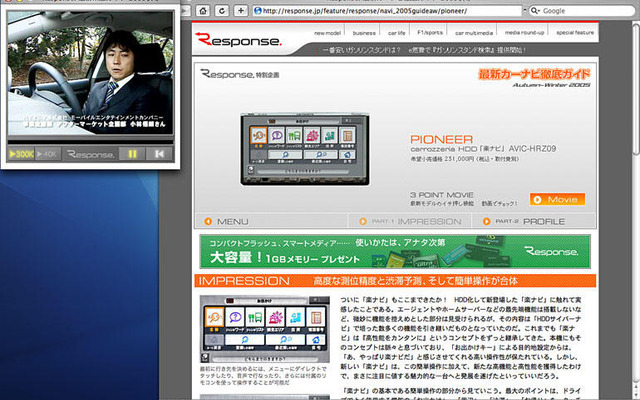
Task: Select the 40K bitrate in video player
Action: [x=48, y=154]
